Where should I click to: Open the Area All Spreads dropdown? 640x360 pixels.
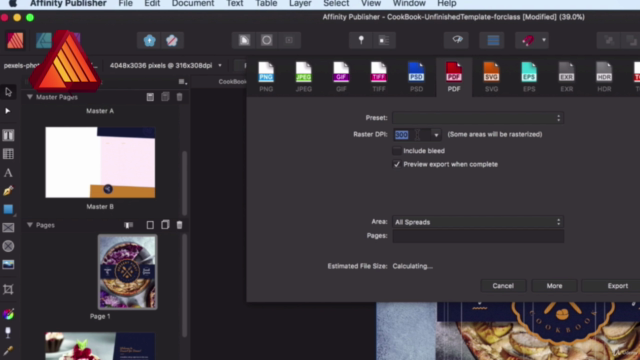coord(478,222)
